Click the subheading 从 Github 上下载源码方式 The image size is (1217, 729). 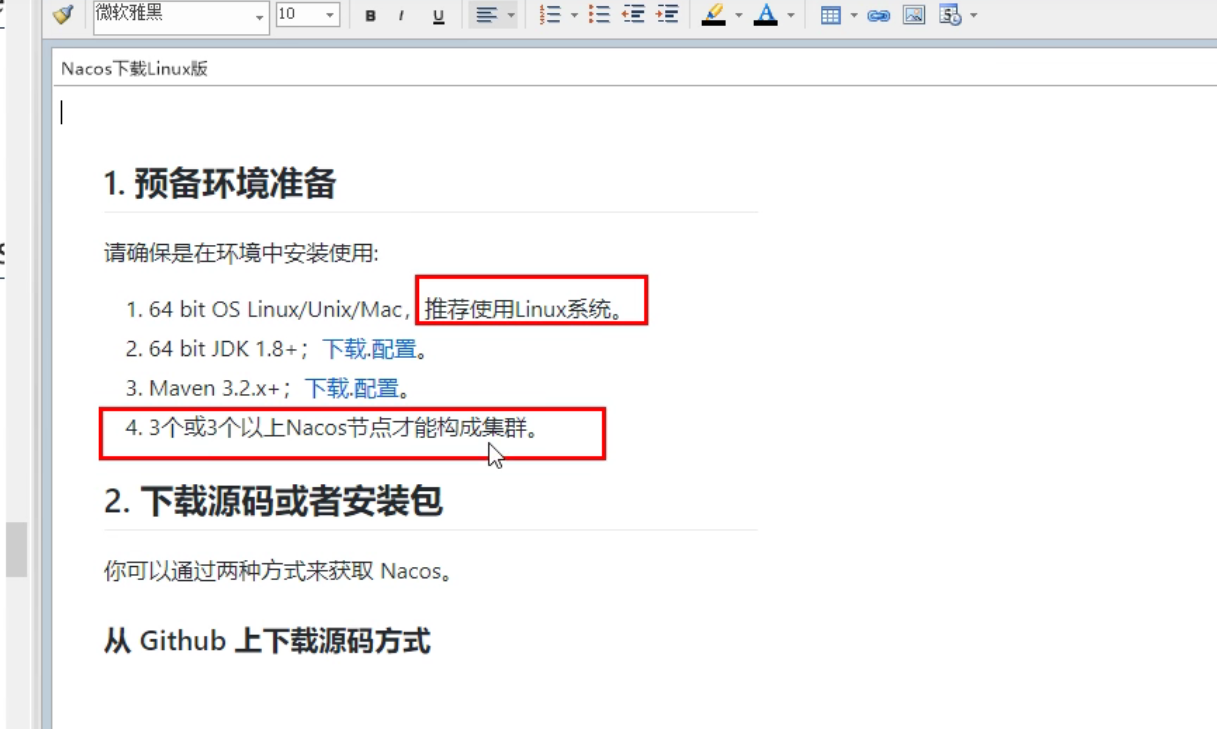click(x=267, y=641)
